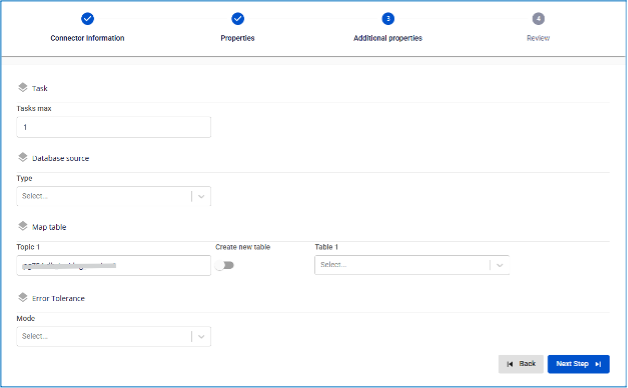628x388 pixels.
Task: Click the Tasks max label
Action: click(x=34, y=109)
